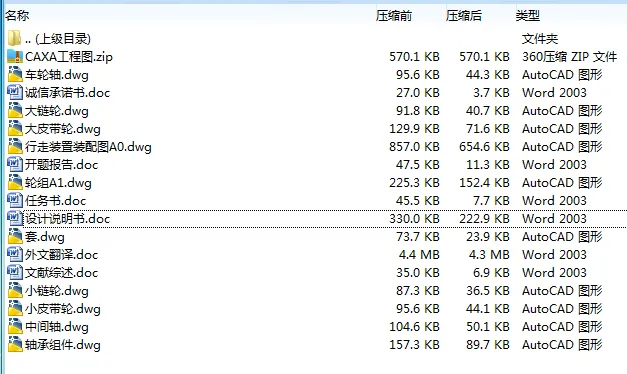Click the 222.9 KB compressed size value
The image size is (627, 374).
pyautogui.click(x=484, y=219)
